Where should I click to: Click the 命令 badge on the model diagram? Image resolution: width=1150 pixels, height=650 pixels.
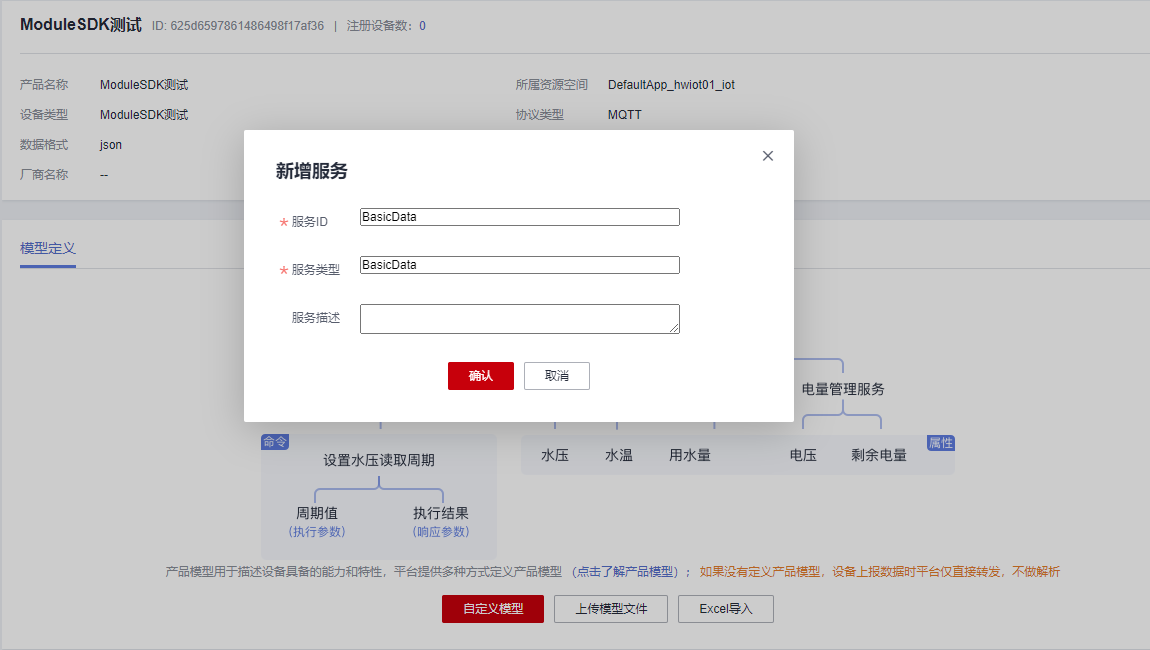pyautogui.click(x=275, y=440)
